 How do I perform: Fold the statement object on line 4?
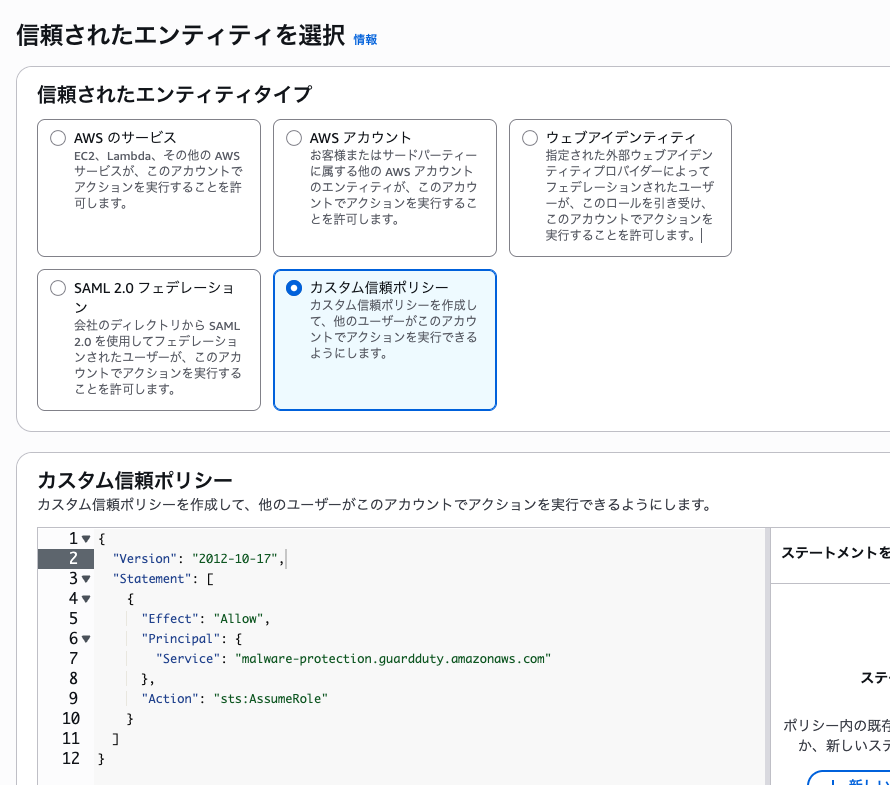coord(86,599)
